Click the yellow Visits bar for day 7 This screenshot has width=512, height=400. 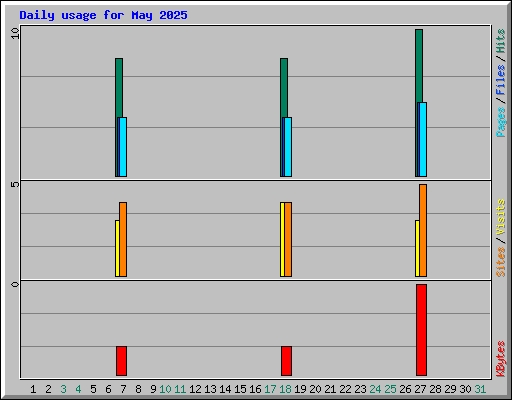click(x=117, y=248)
